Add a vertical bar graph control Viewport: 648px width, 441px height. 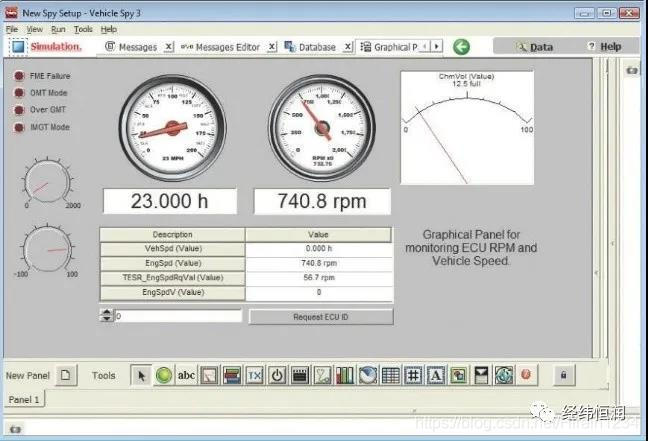pyautogui.click(x=345, y=375)
